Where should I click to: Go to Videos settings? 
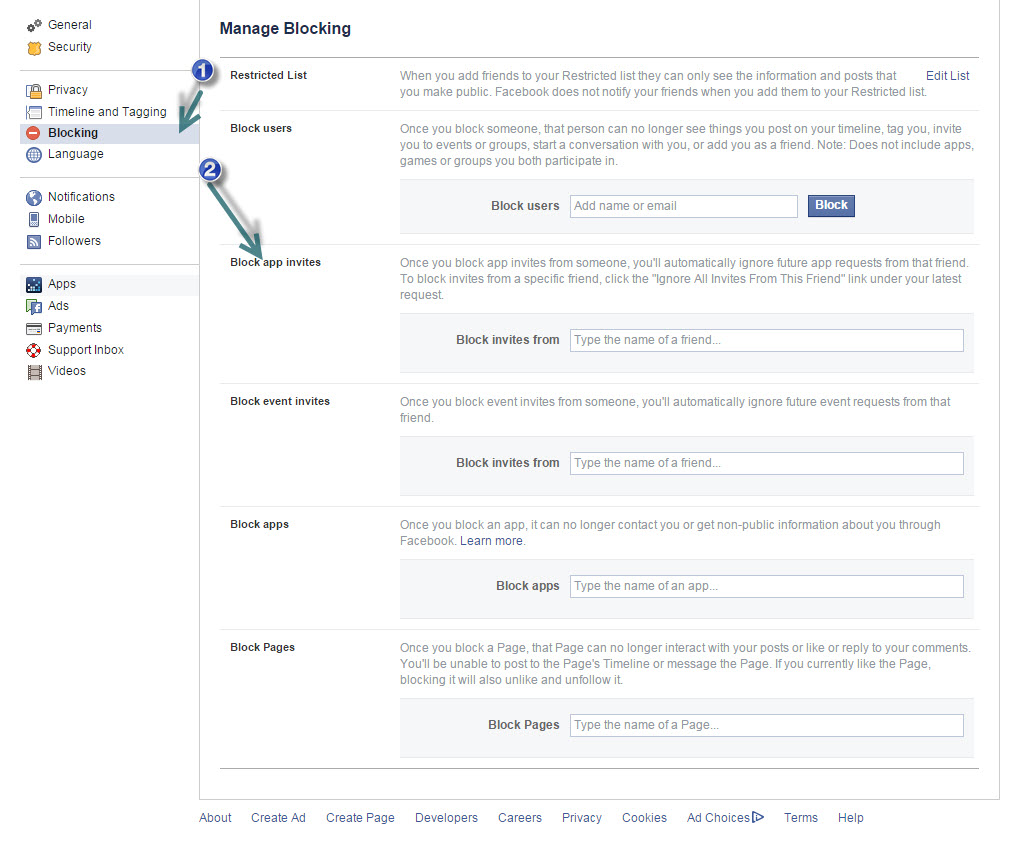click(66, 371)
